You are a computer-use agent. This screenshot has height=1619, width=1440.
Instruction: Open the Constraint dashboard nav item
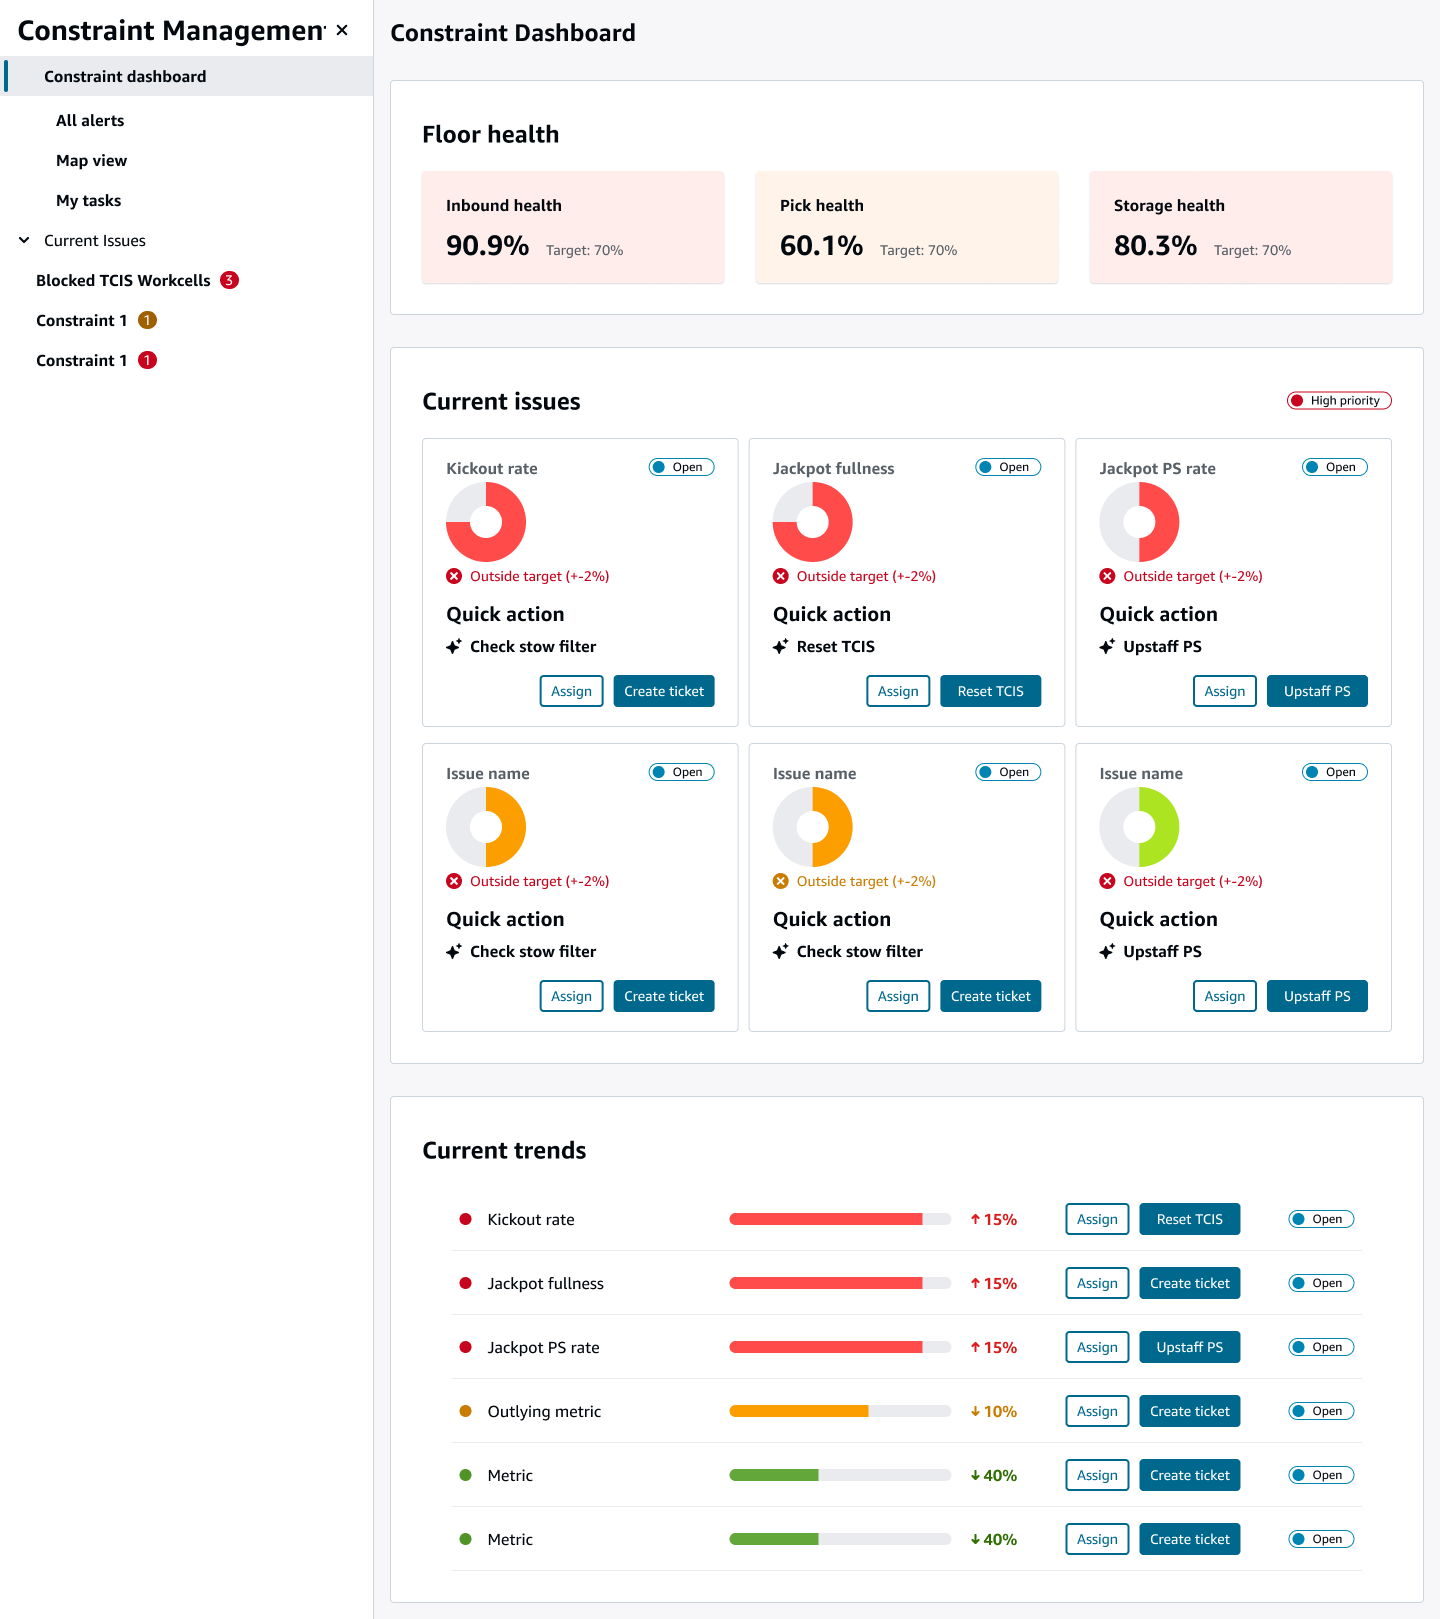(x=188, y=76)
